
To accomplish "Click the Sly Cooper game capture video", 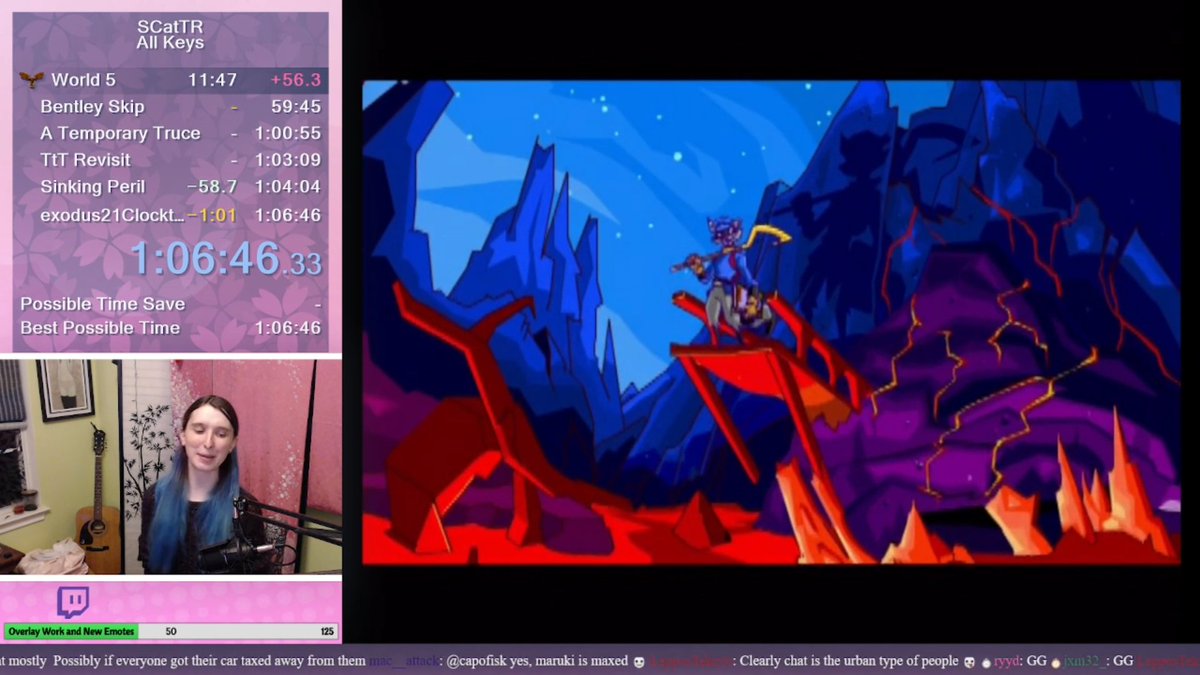I will (x=771, y=323).
